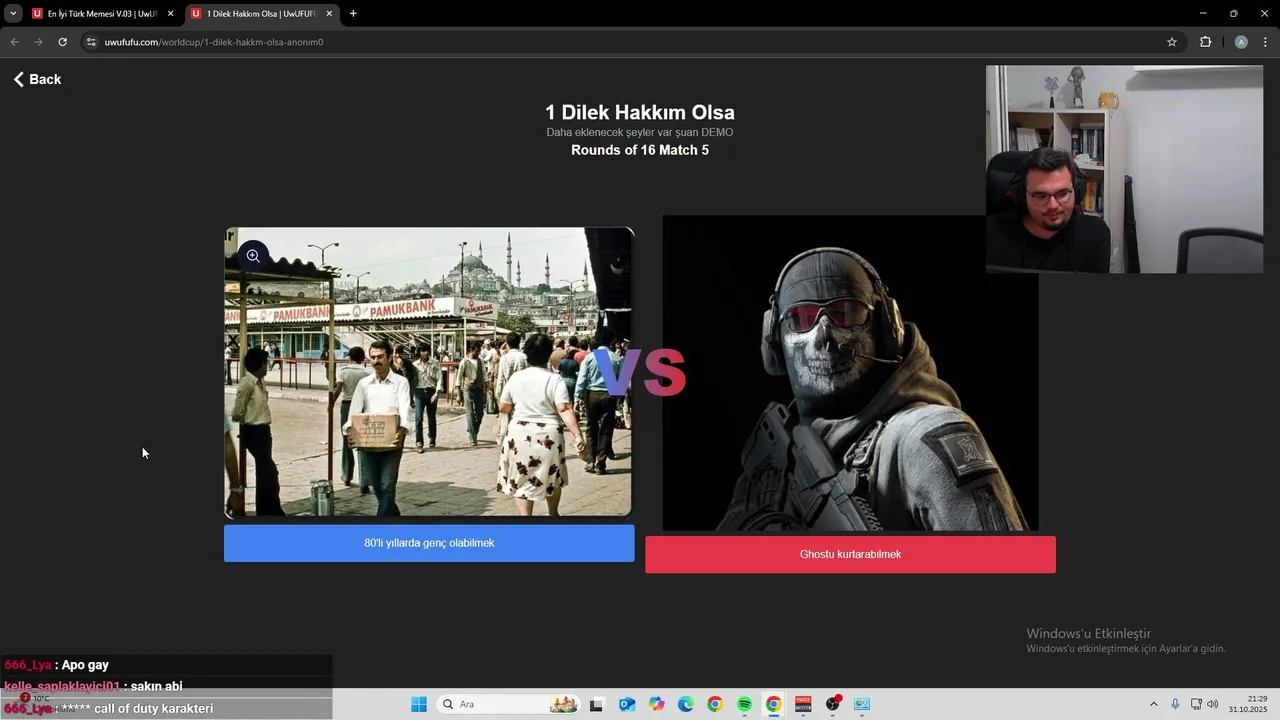The width and height of the screenshot is (1280, 720).
Task: Close the '1 Dilek Hakkım Olsa' tab
Action: click(x=329, y=14)
